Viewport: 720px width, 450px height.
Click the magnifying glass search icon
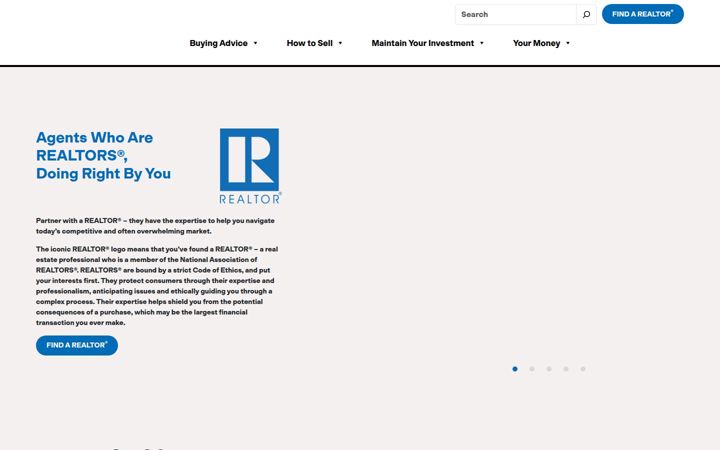click(x=586, y=15)
